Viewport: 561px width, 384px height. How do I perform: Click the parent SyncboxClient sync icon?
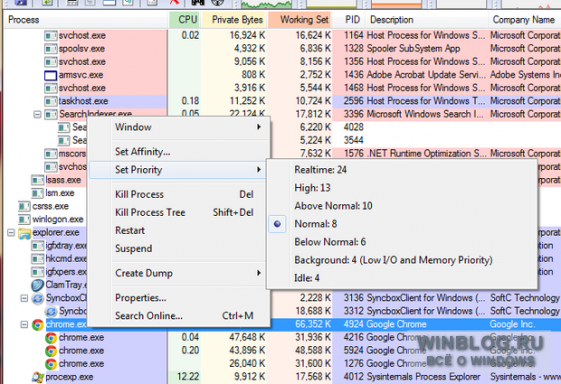(x=38, y=298)
